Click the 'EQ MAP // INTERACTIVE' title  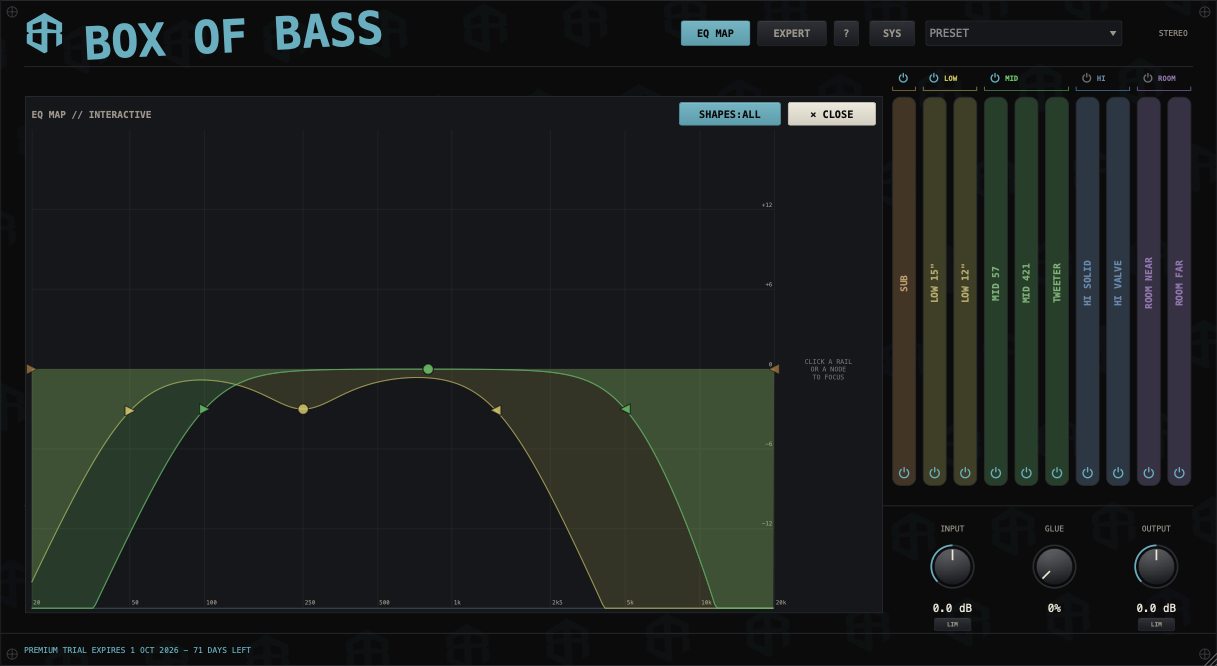point(91,114)
